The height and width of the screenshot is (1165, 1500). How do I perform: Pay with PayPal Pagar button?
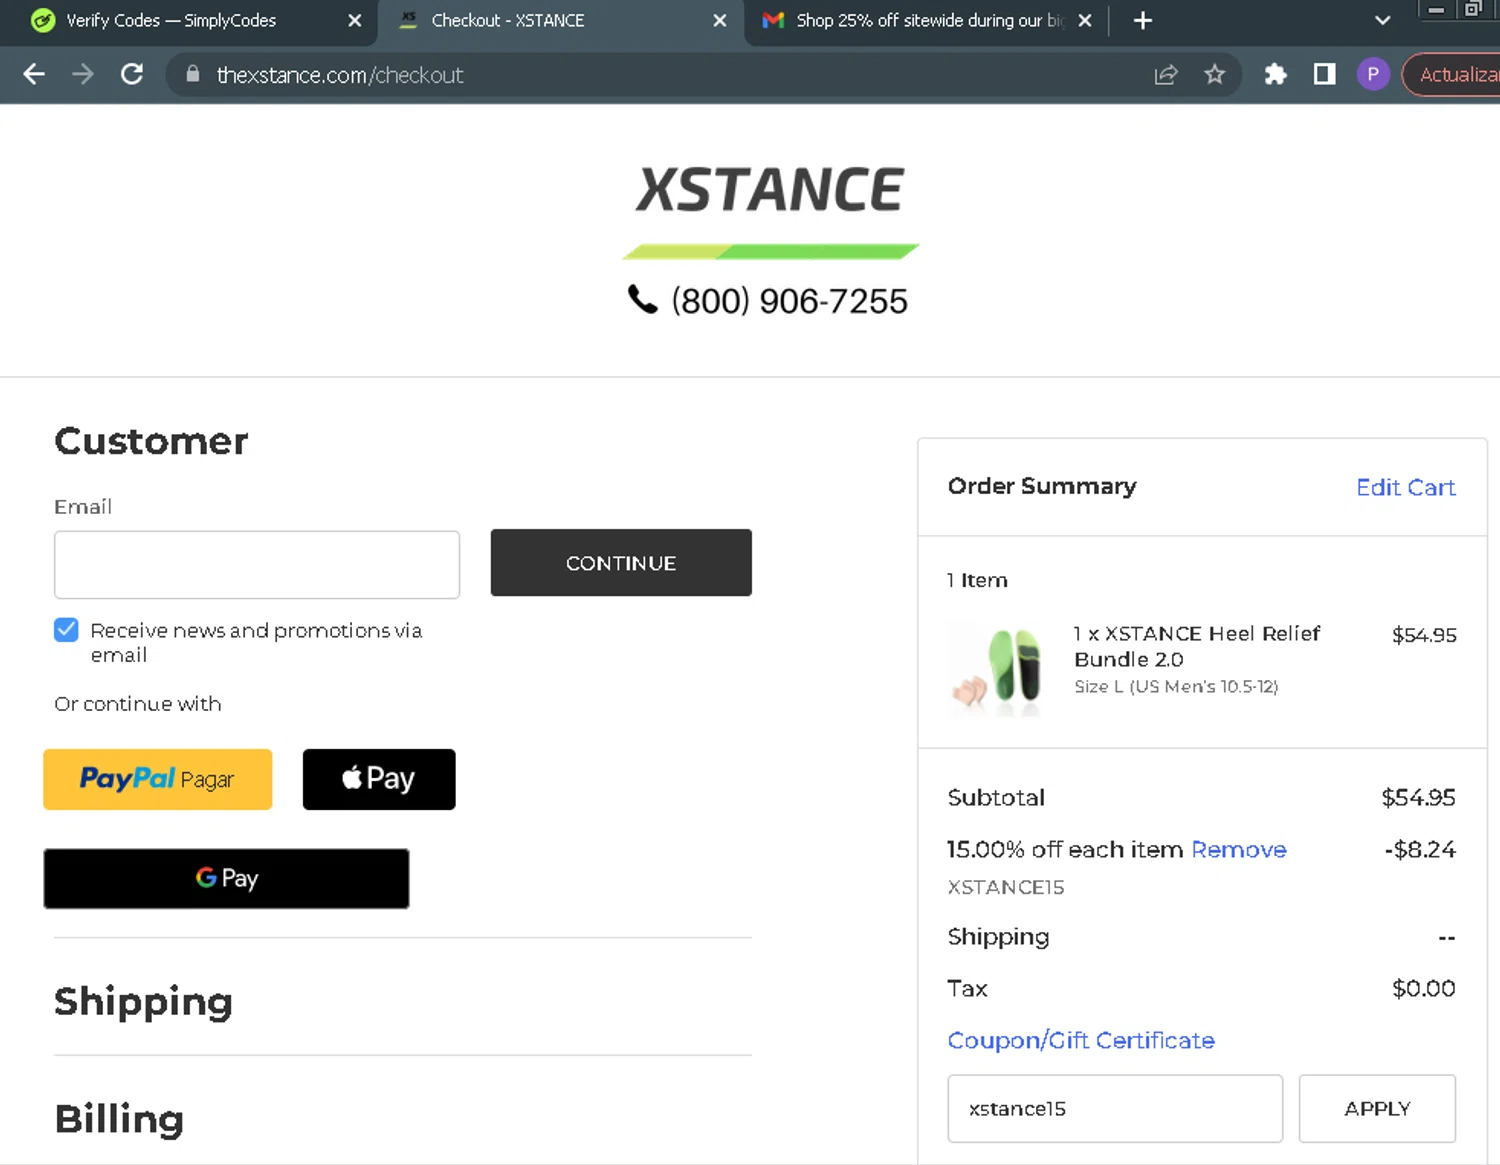coord(158,779)
